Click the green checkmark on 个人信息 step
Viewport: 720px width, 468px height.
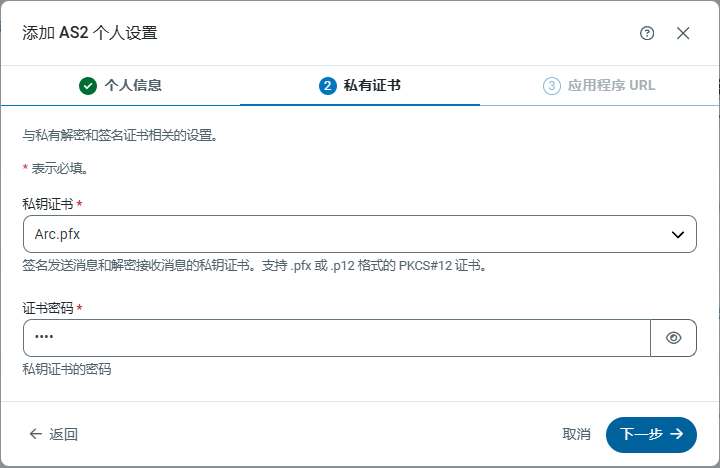88,86
